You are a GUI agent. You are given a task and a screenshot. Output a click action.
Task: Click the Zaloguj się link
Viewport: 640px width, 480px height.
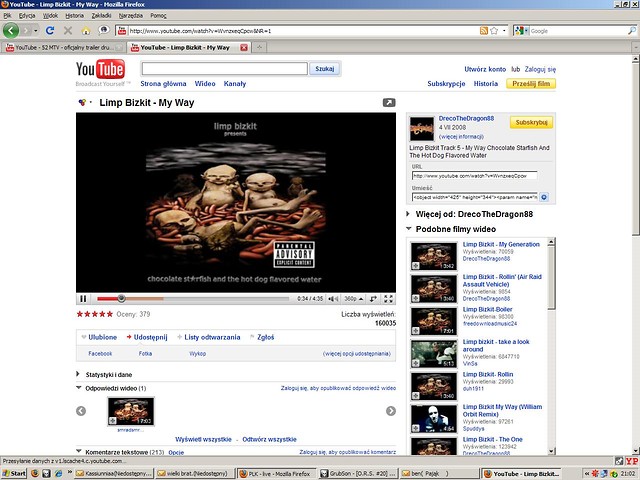pyautogui.click(x=540, y=69)
